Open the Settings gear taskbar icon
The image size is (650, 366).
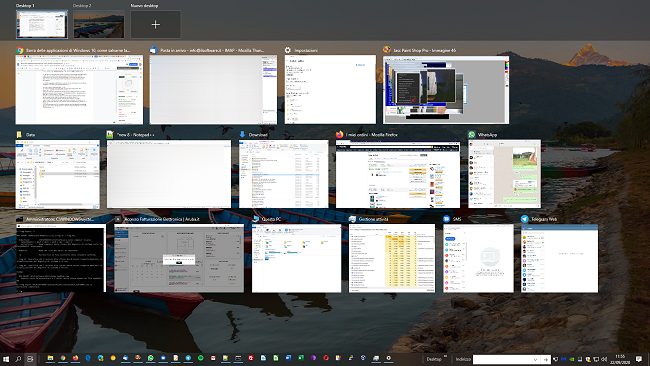point(388,359)
